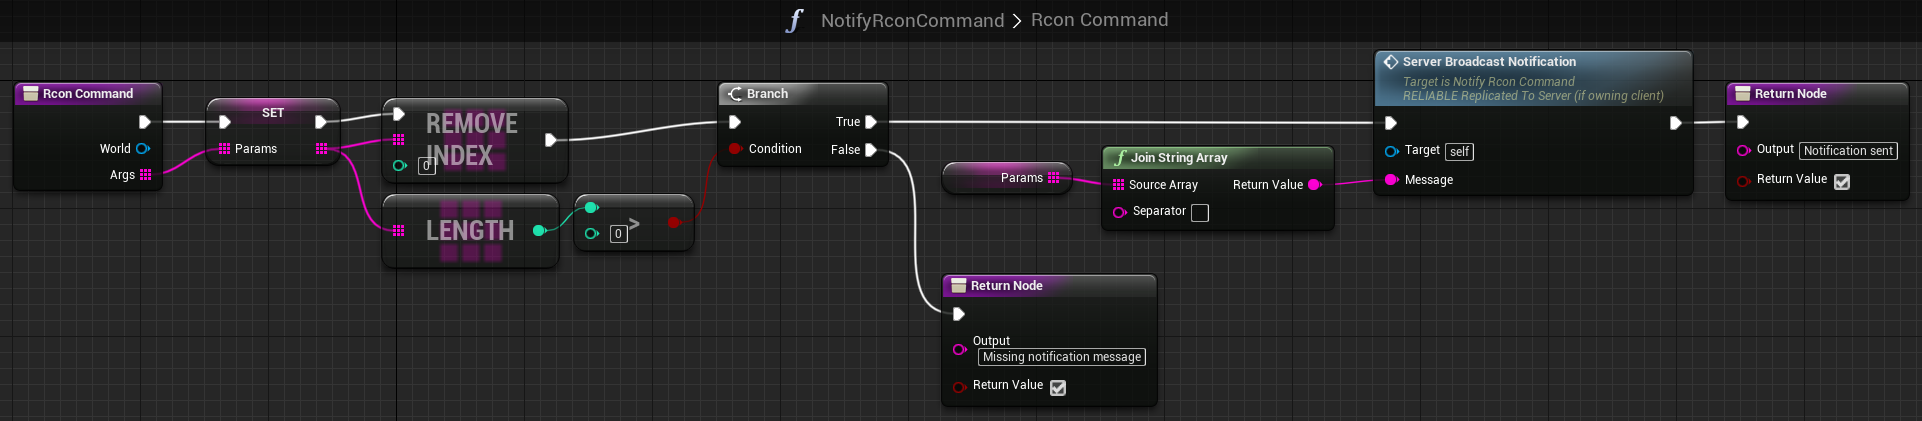Toggle Return Value checkbox on lower Return Node
Image resolution: width=1922 pixels, height=421 pixels.
(x=1058, y=387)
